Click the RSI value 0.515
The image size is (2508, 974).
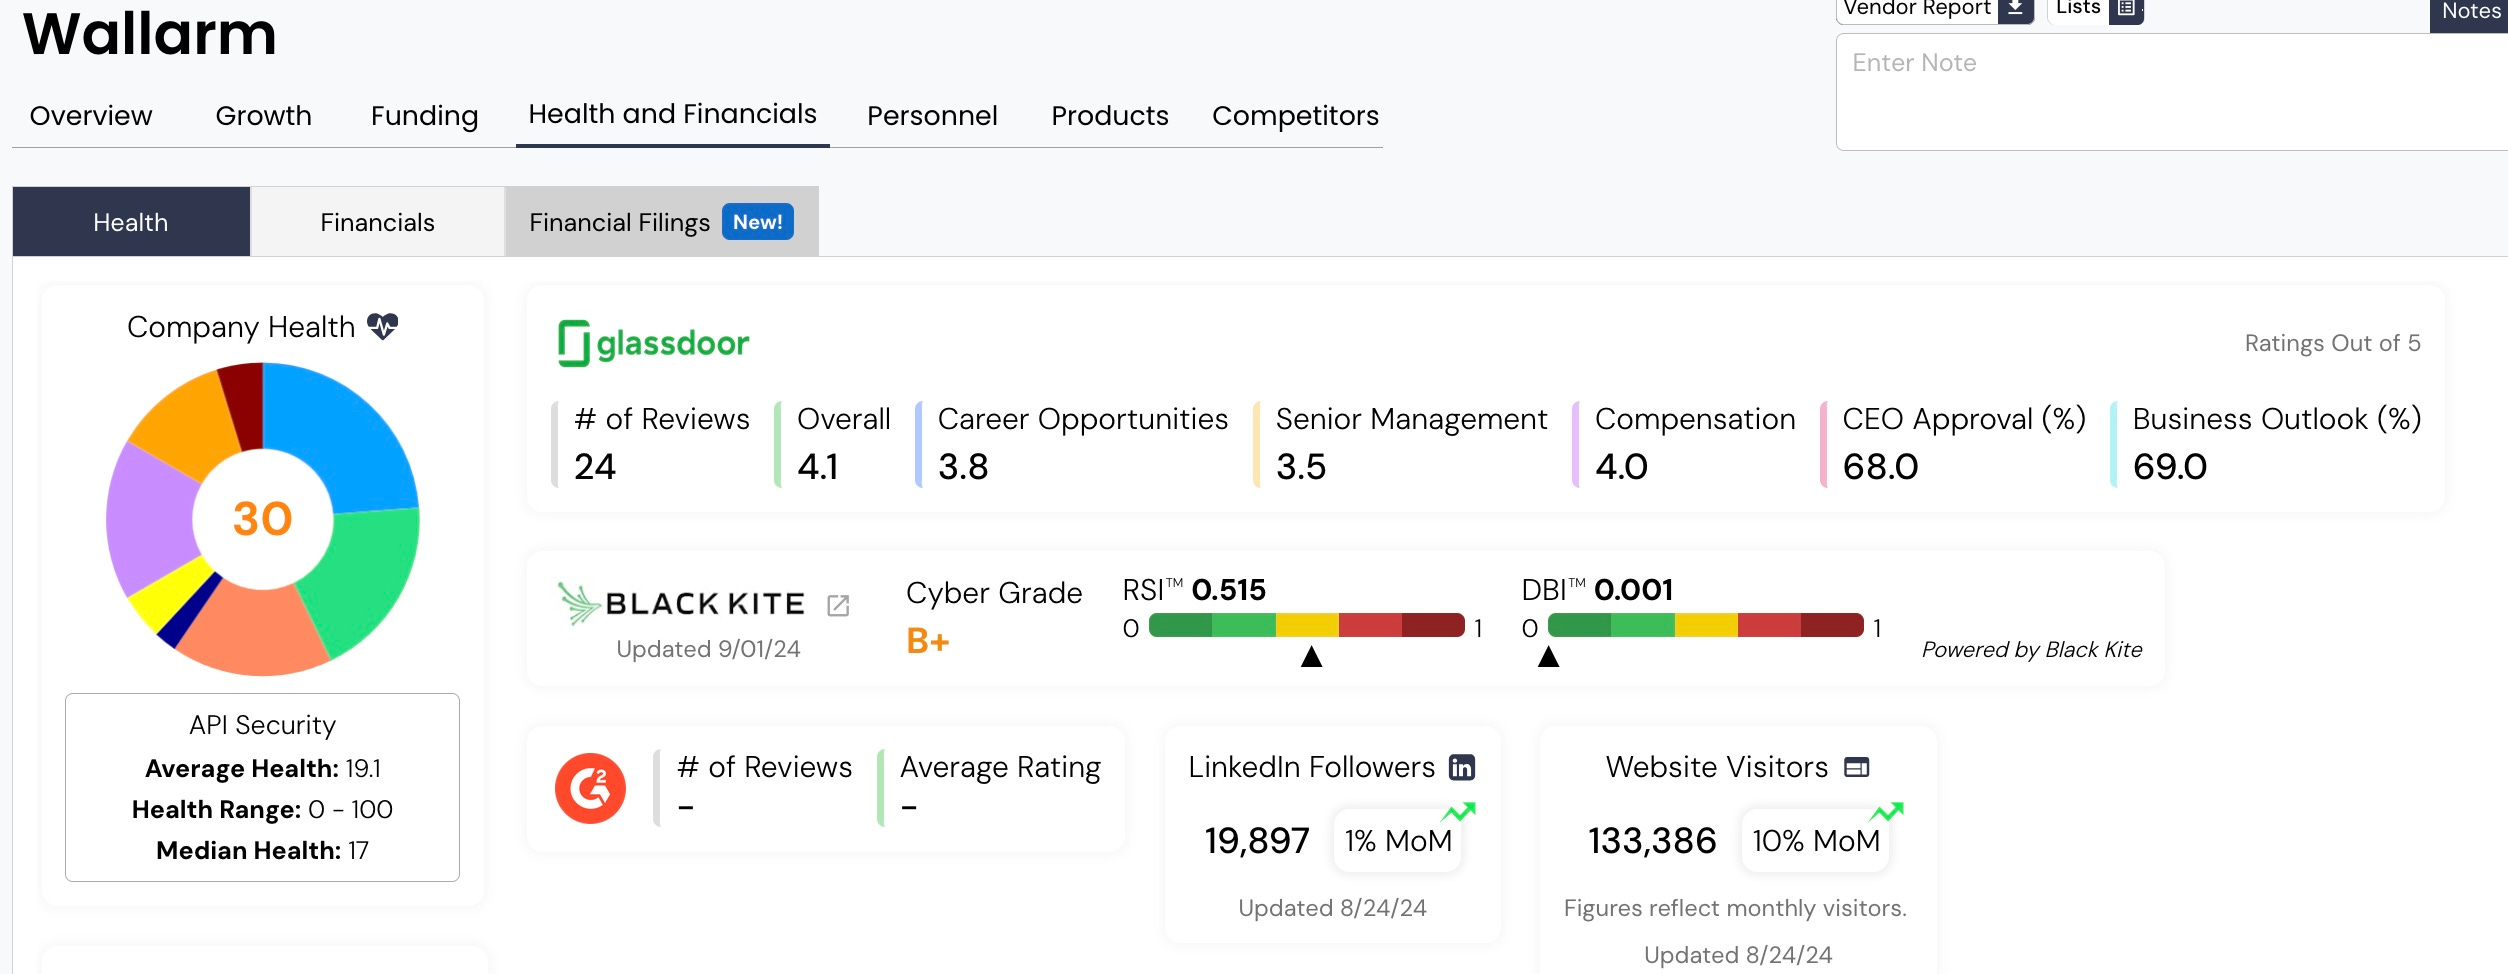[x=1229, y=590]
